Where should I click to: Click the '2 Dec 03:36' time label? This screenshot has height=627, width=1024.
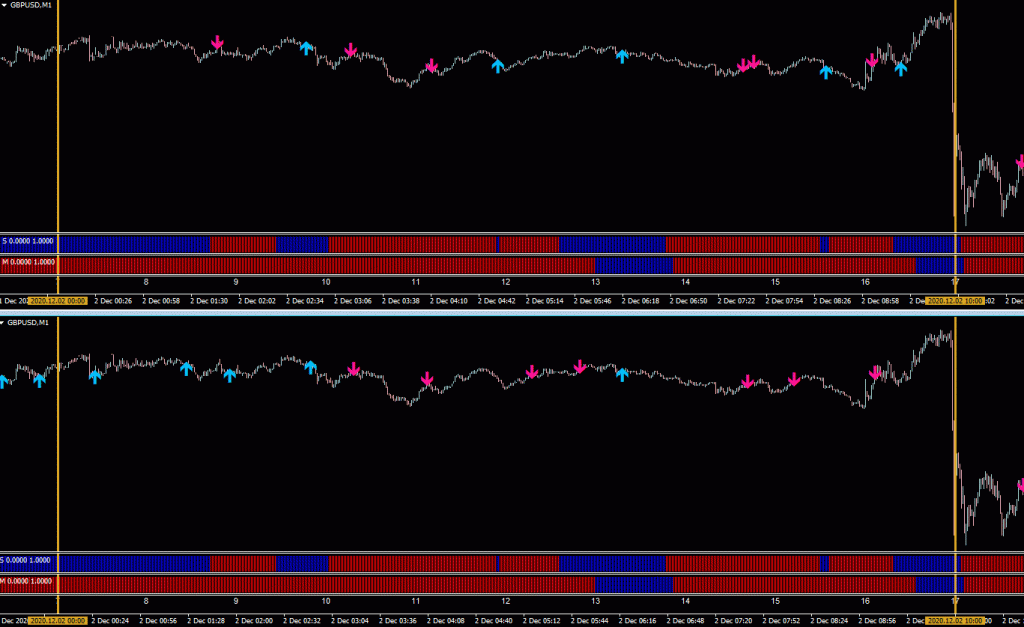point(398,620)
